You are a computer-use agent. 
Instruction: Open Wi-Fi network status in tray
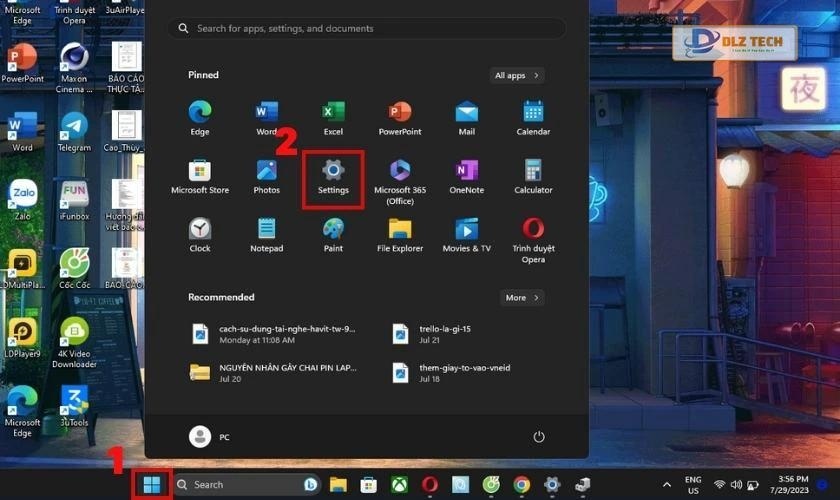tap(719, 485)
